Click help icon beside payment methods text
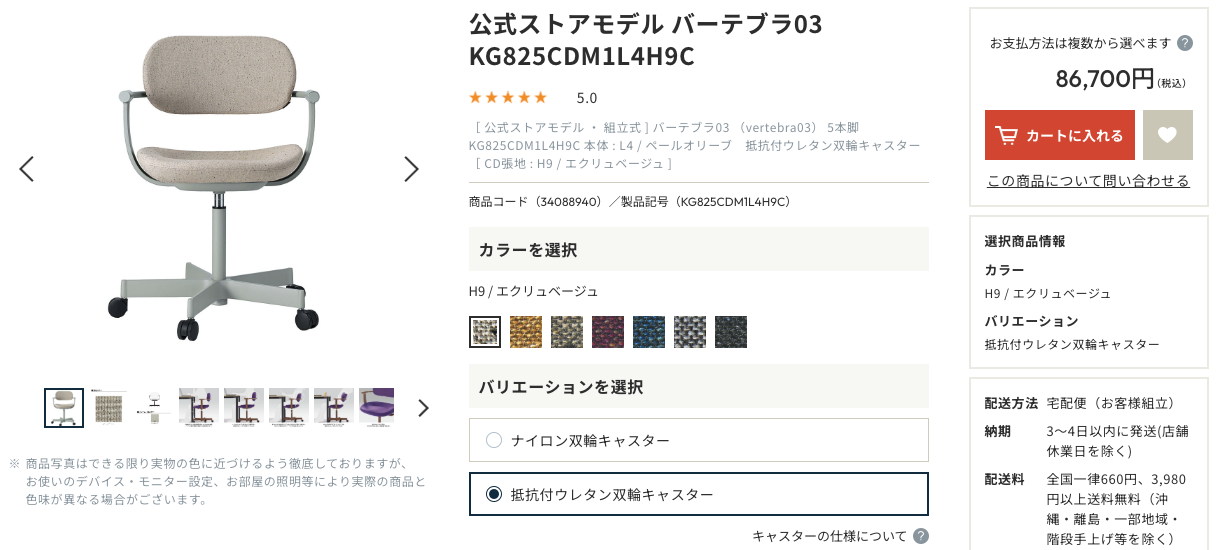This screenshot has width=1220, height=550. pos(1185,43)
